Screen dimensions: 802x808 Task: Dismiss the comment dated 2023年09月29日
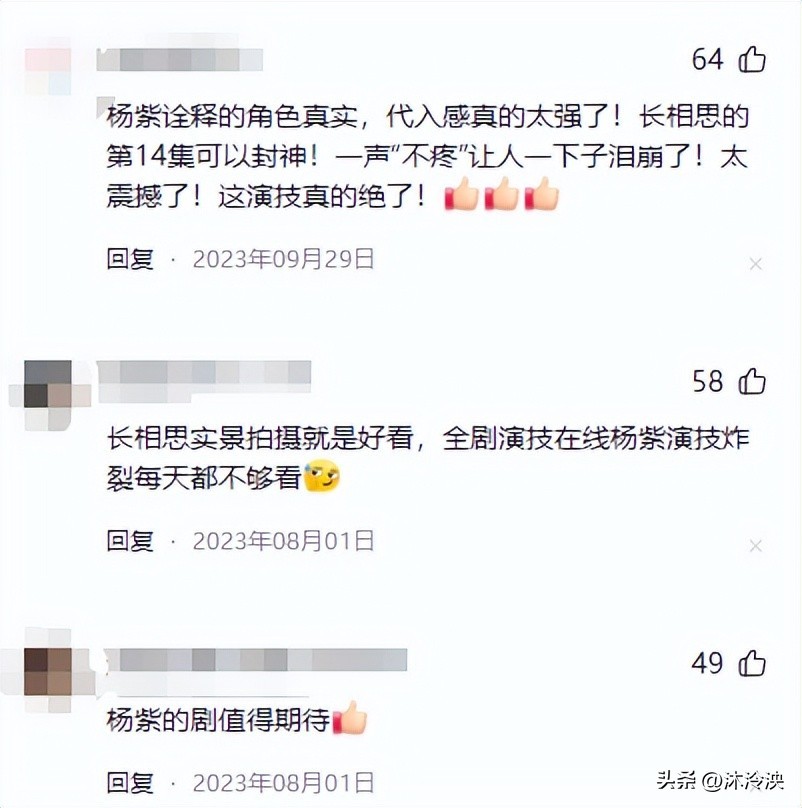point(756,264)
